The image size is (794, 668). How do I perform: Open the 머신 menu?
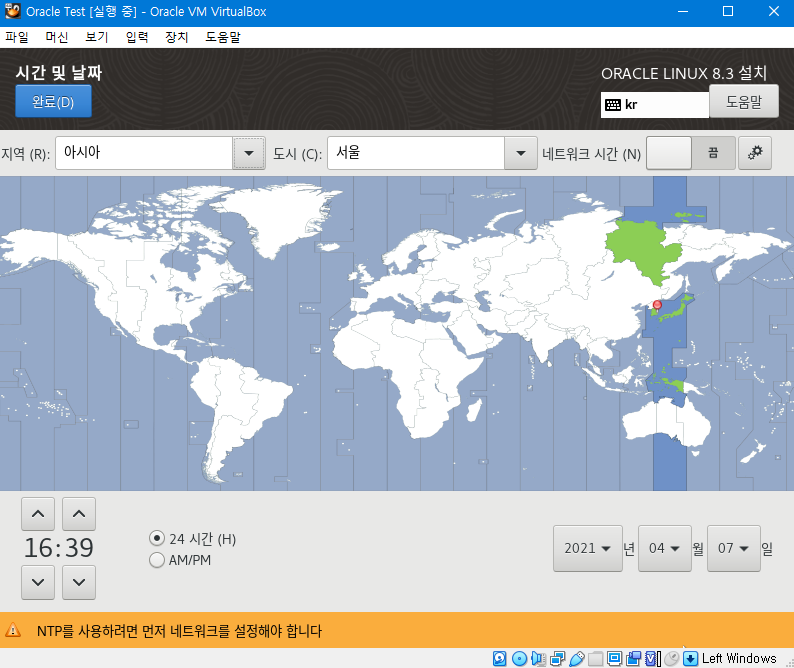coord(57,37)
